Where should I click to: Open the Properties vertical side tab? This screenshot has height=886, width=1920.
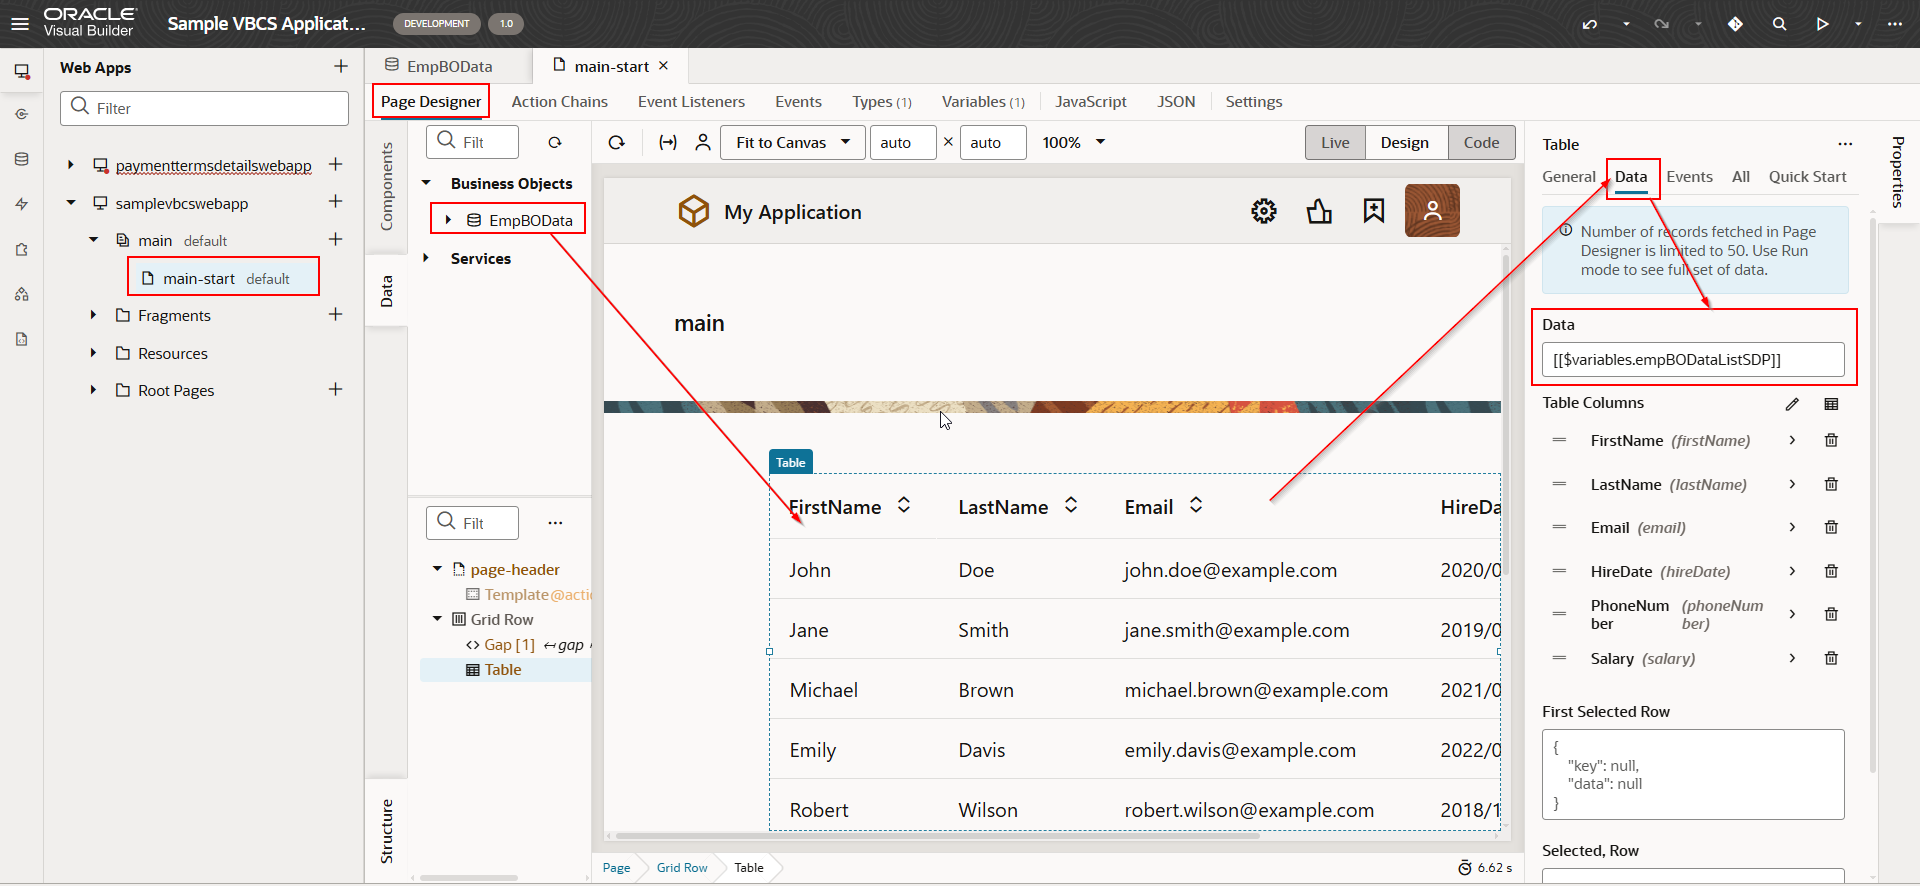[x=1897, y=172]
